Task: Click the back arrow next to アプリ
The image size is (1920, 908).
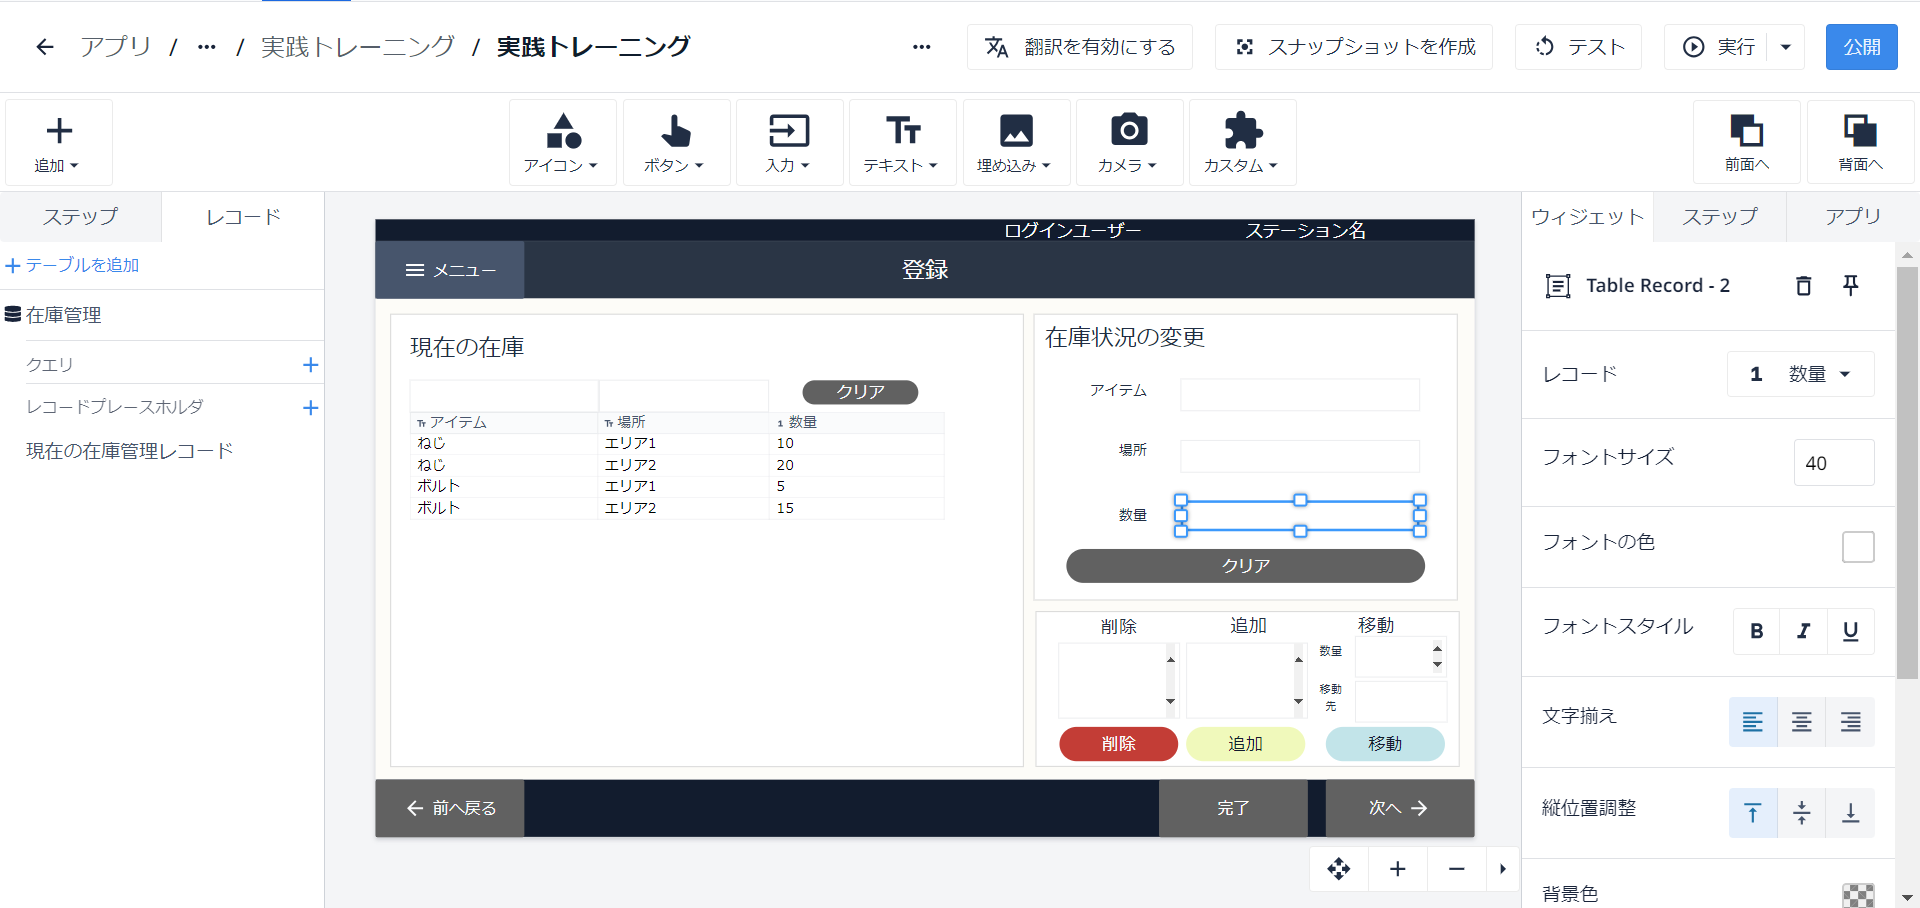Action: tap(45, 47)
